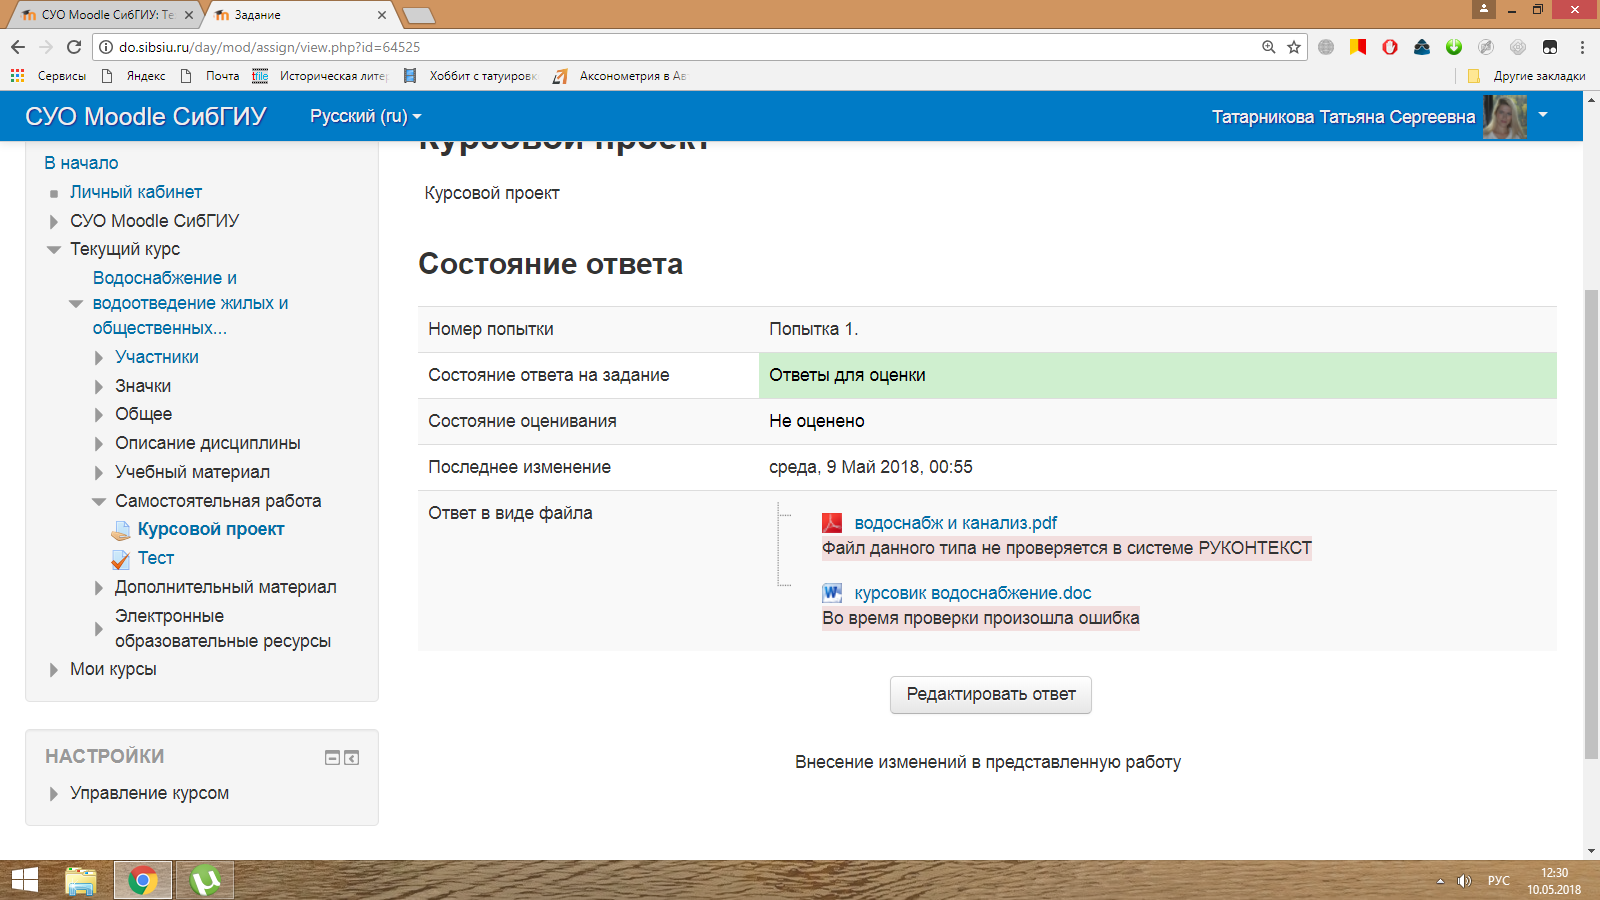Show hidden tray icons with the up arrow

1440,881
